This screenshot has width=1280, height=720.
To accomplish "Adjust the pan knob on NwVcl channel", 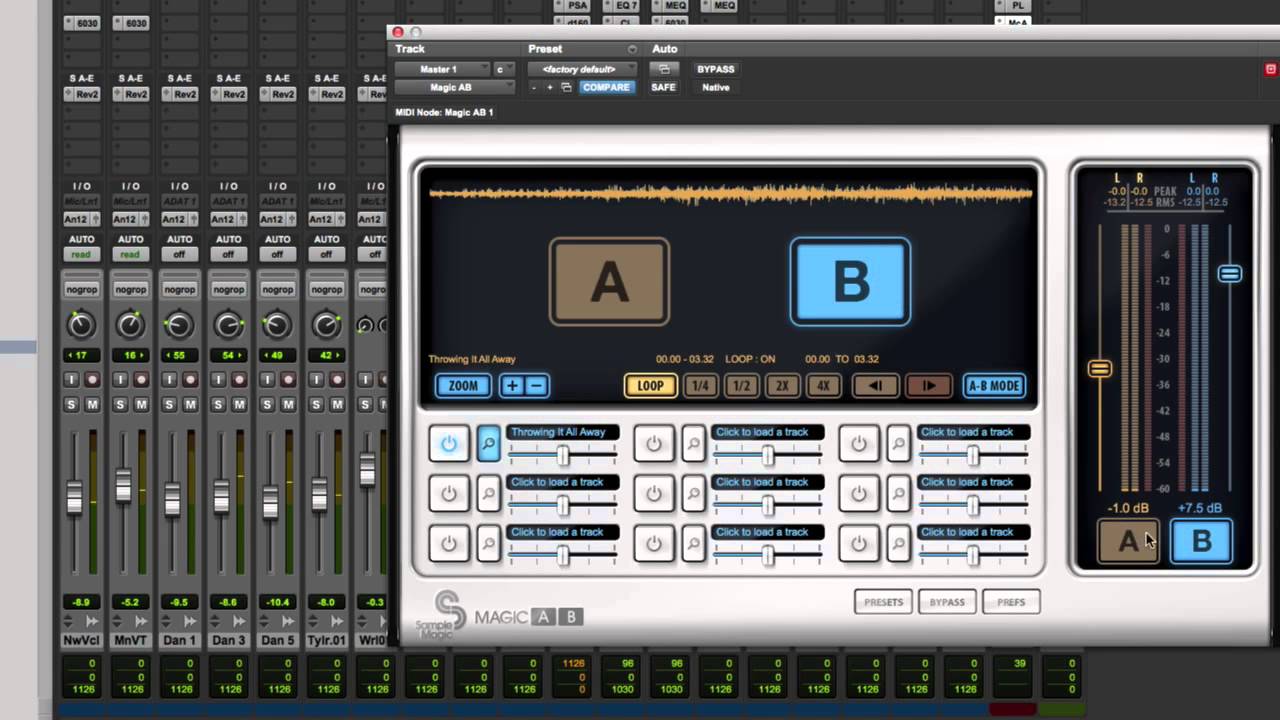I will [x=81, y=324].
